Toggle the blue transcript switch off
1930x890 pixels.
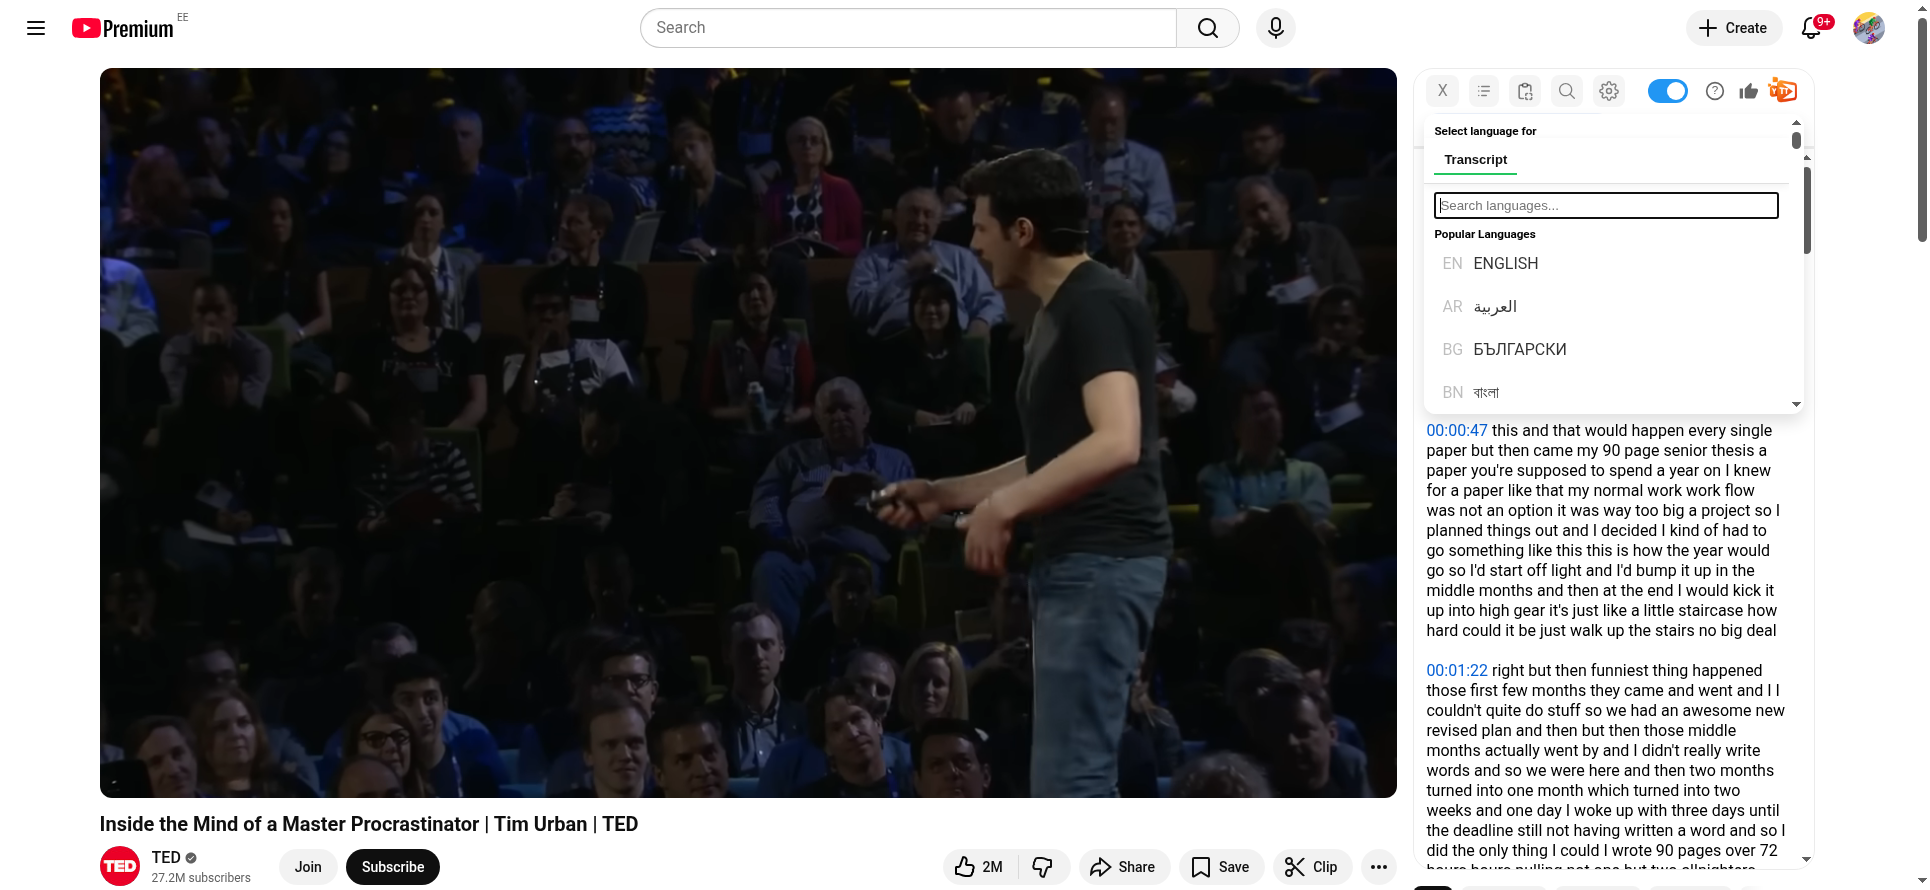[x=1667, y=91]
